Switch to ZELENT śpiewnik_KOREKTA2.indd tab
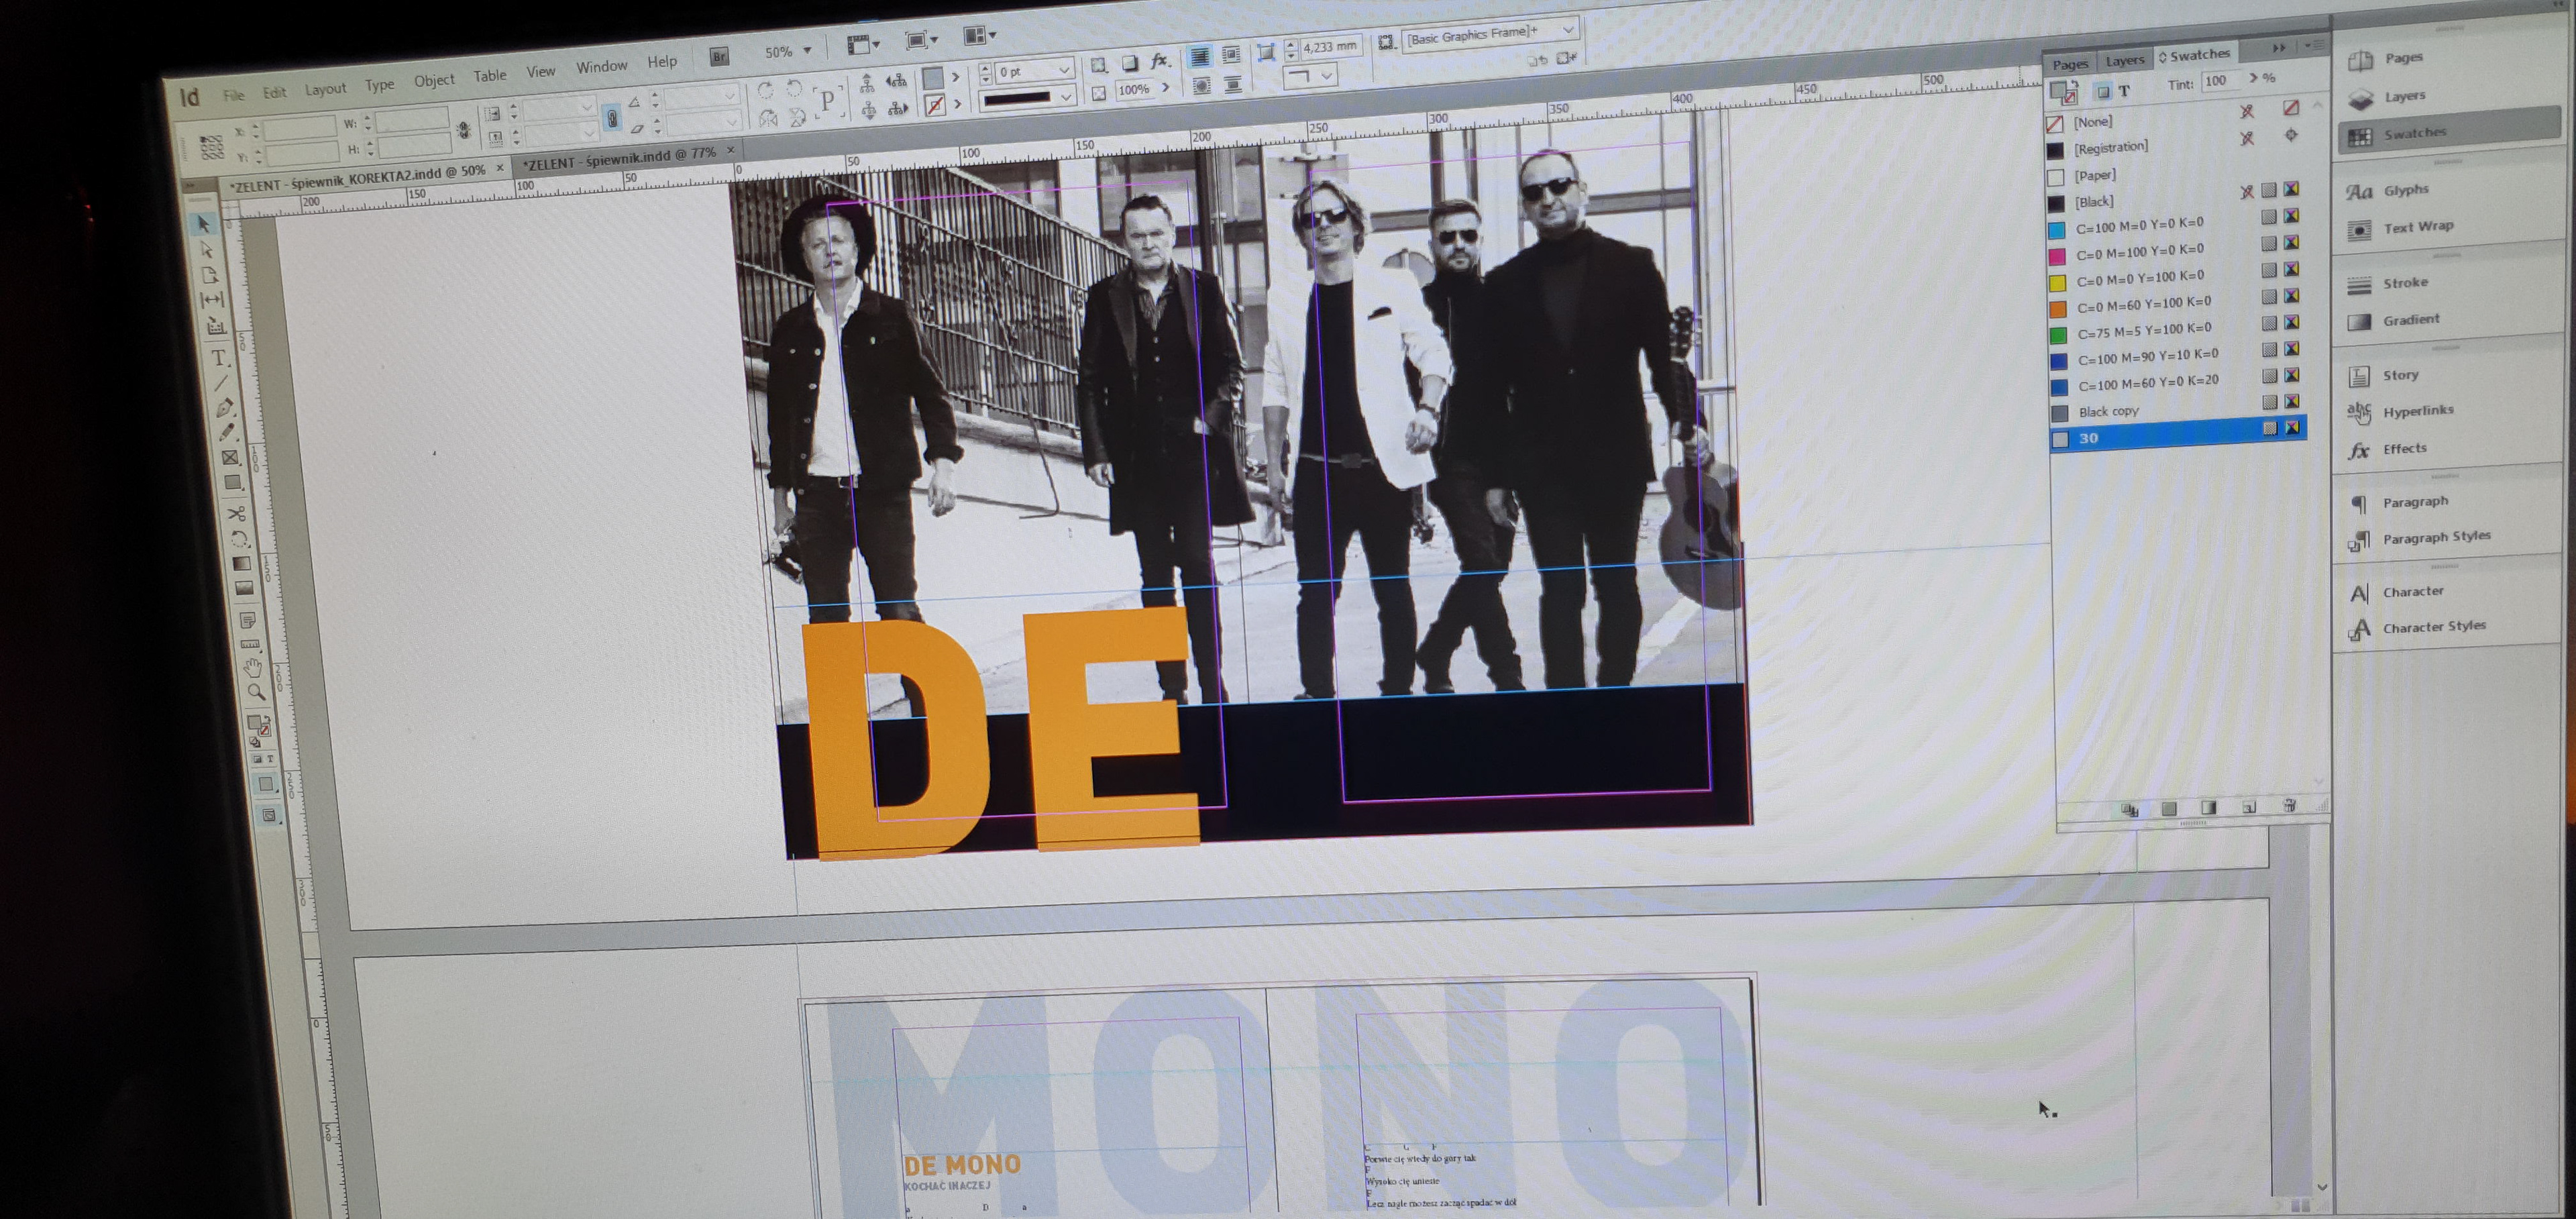2576x1219 pixels. [359, 177]
